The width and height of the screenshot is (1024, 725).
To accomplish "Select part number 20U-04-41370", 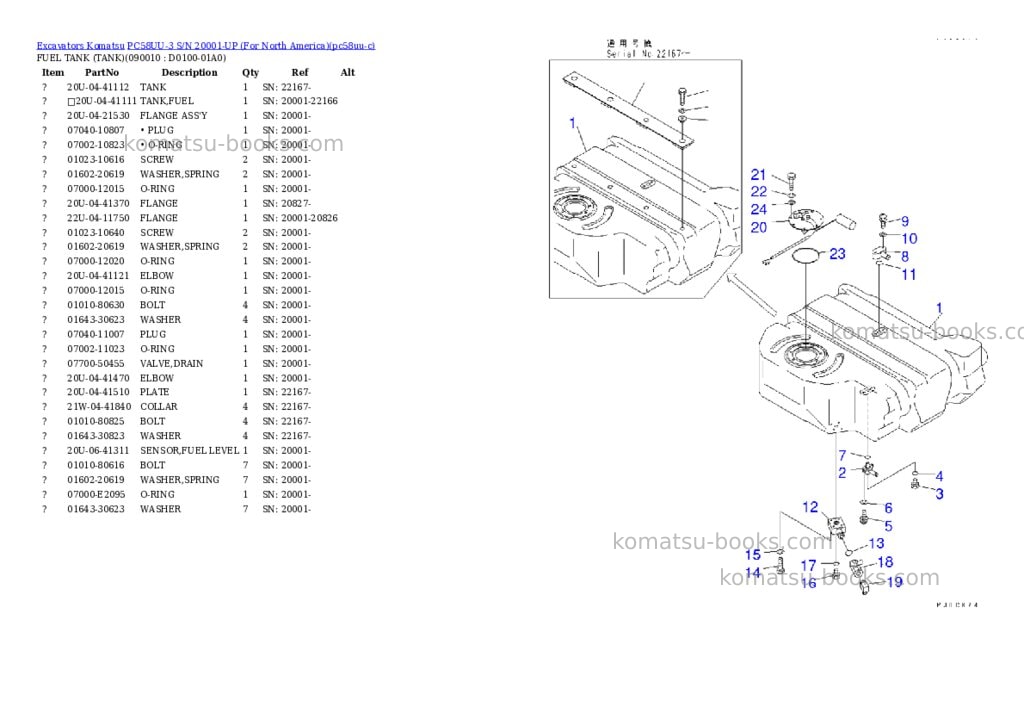I will pyautogui.click(x=98, y=203).
